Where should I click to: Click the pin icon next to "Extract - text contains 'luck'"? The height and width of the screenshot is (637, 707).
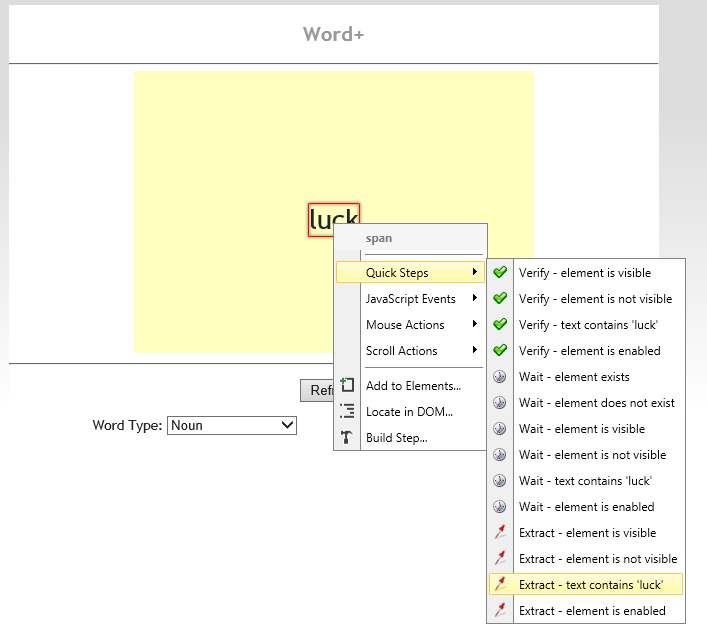(x=500, y=585)
